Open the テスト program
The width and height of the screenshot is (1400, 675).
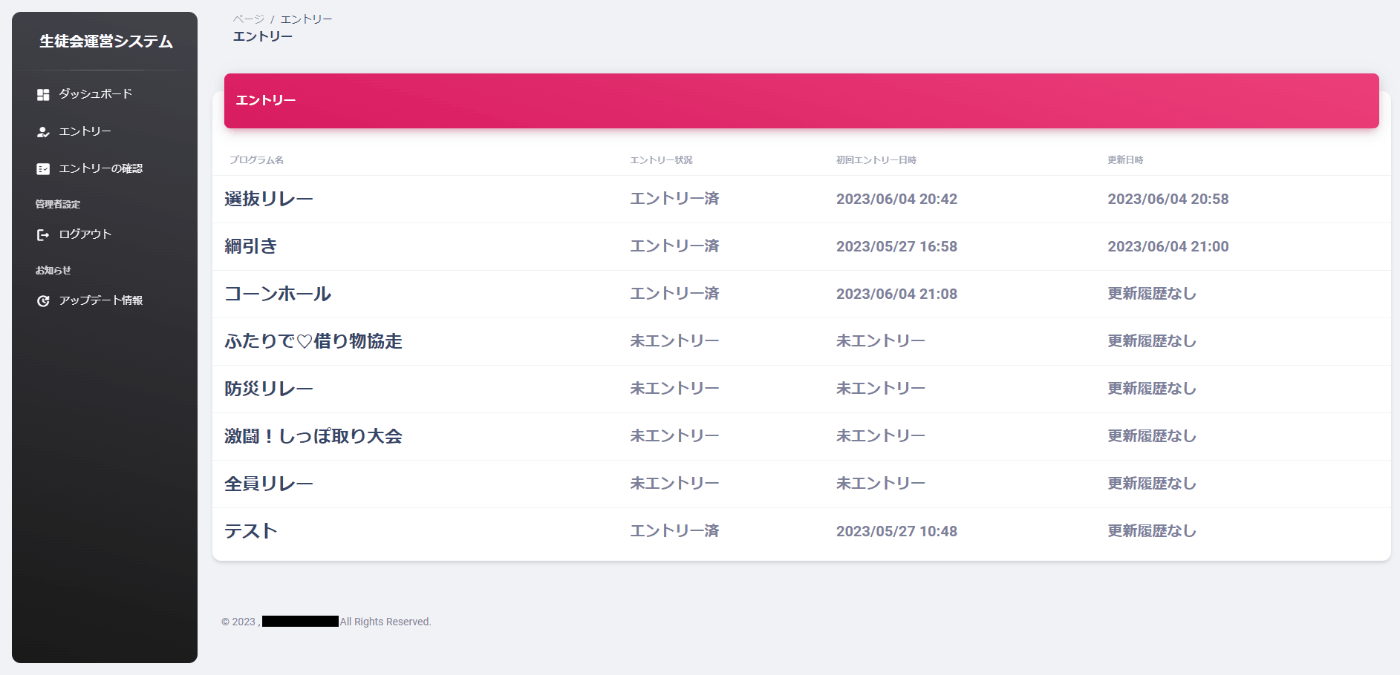[251, 531]
